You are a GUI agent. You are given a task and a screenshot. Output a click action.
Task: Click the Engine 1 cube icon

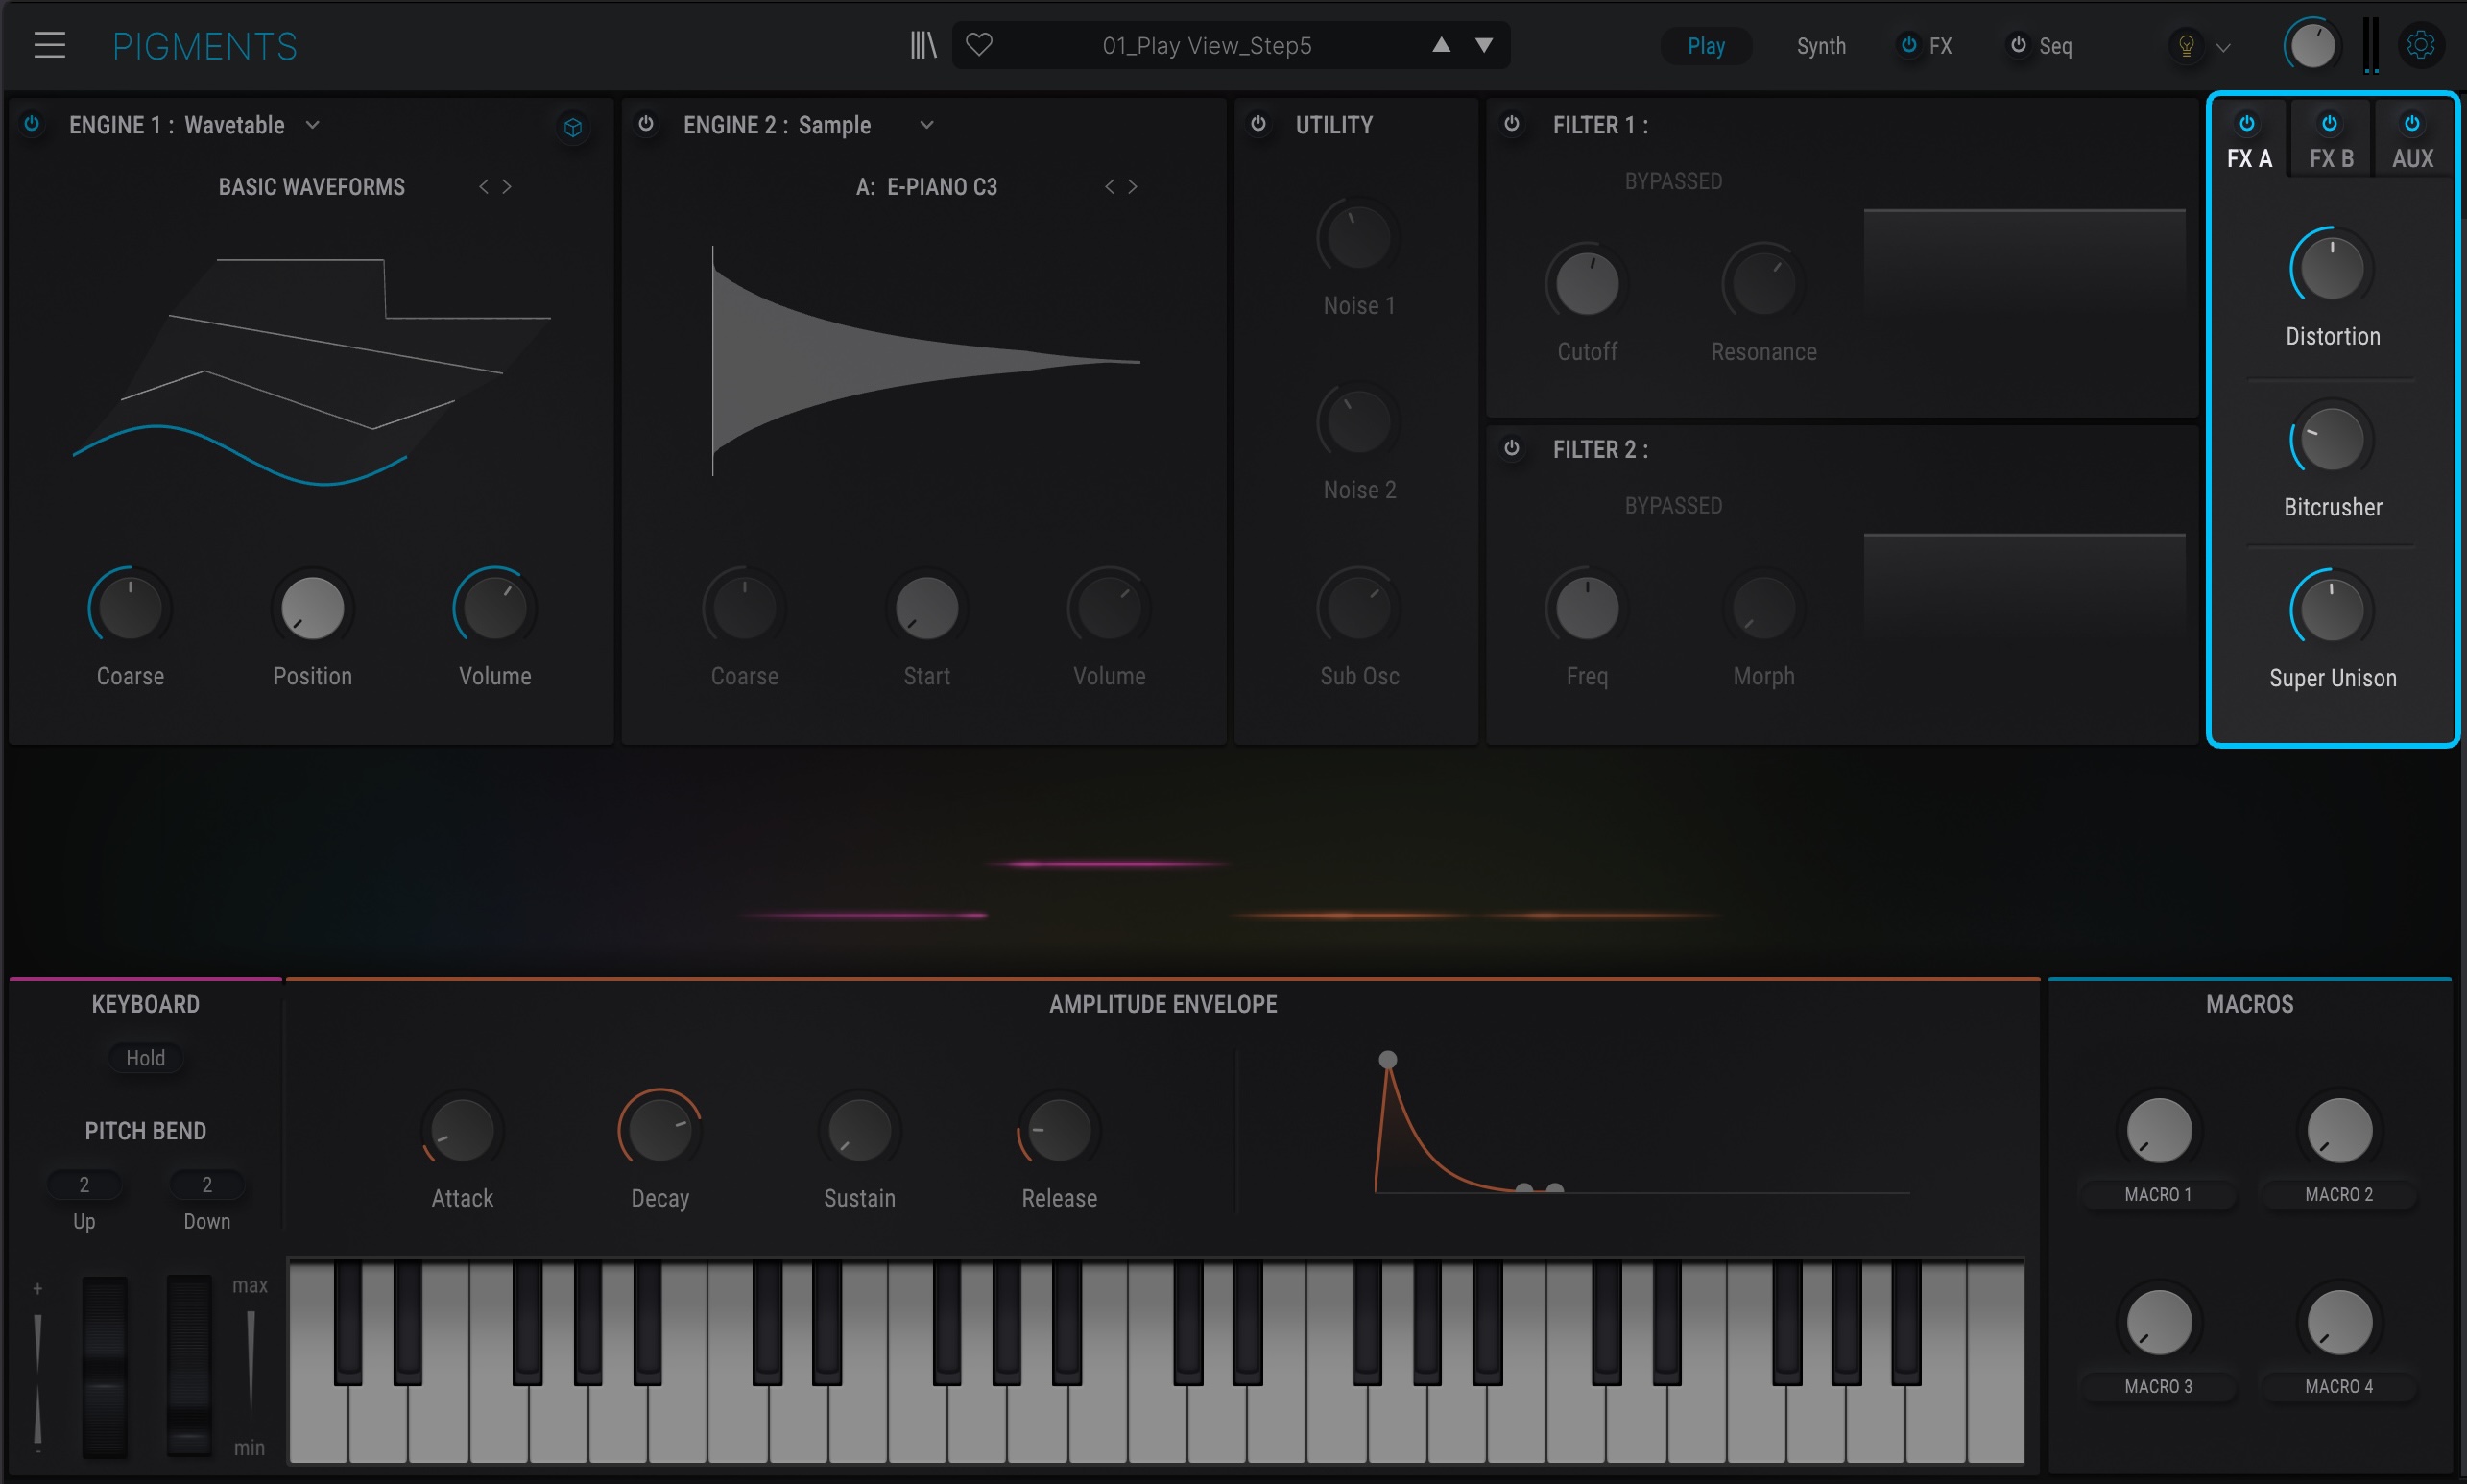[573, 127]
